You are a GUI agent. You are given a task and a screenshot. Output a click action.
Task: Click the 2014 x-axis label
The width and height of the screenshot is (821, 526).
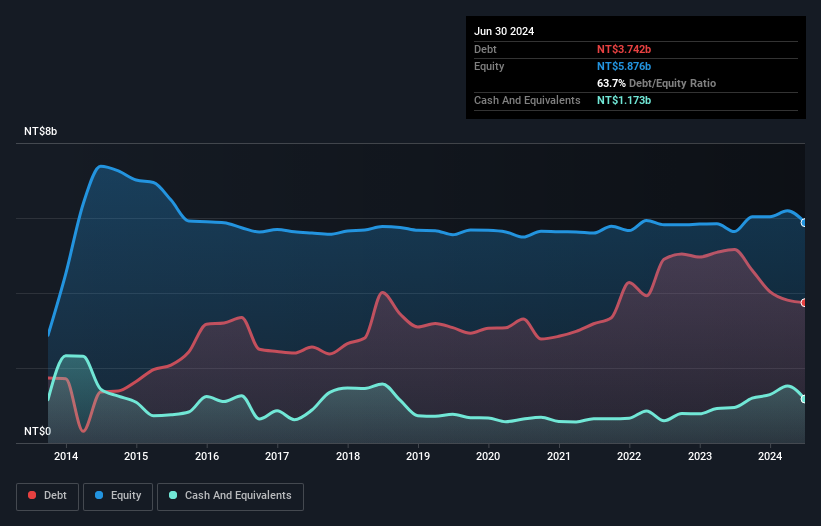(x=66, y=456)
